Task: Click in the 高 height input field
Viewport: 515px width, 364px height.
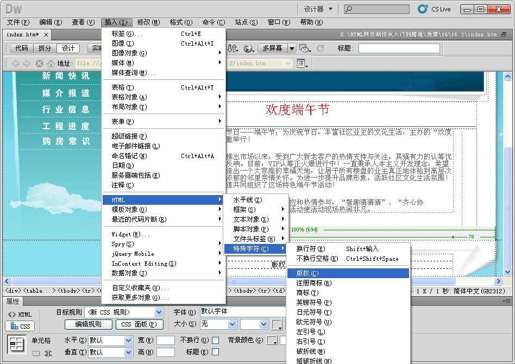Action: (165, 352)
